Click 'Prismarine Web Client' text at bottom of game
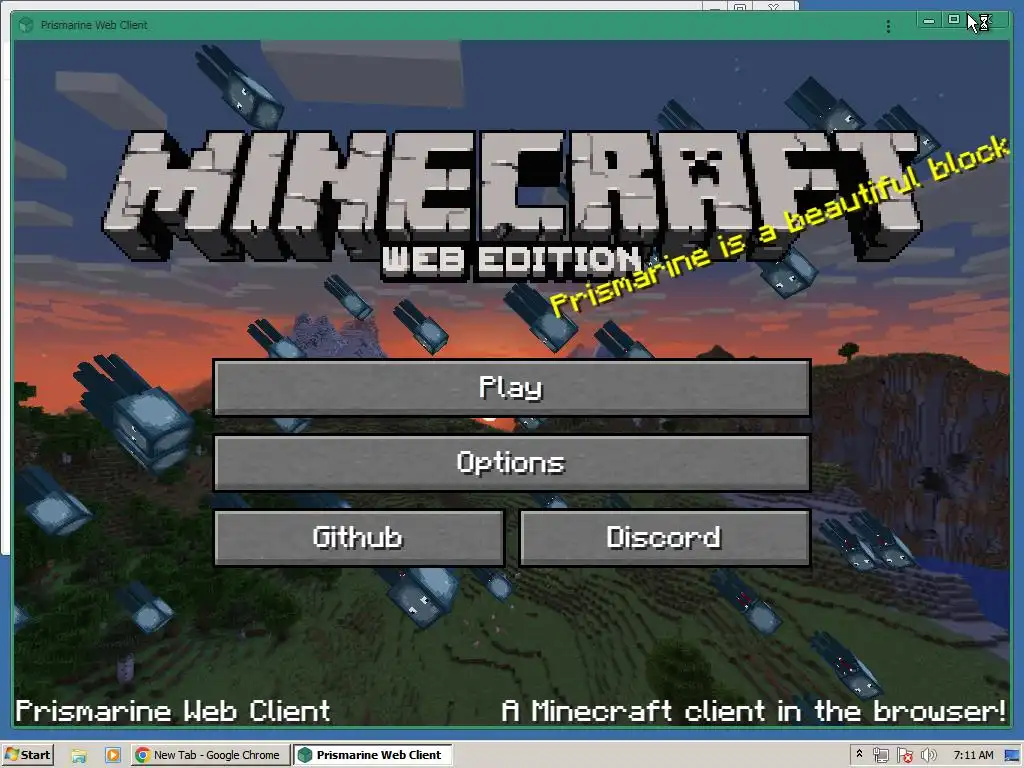Viewport: 1024px width, 768px height. point(173,711)
